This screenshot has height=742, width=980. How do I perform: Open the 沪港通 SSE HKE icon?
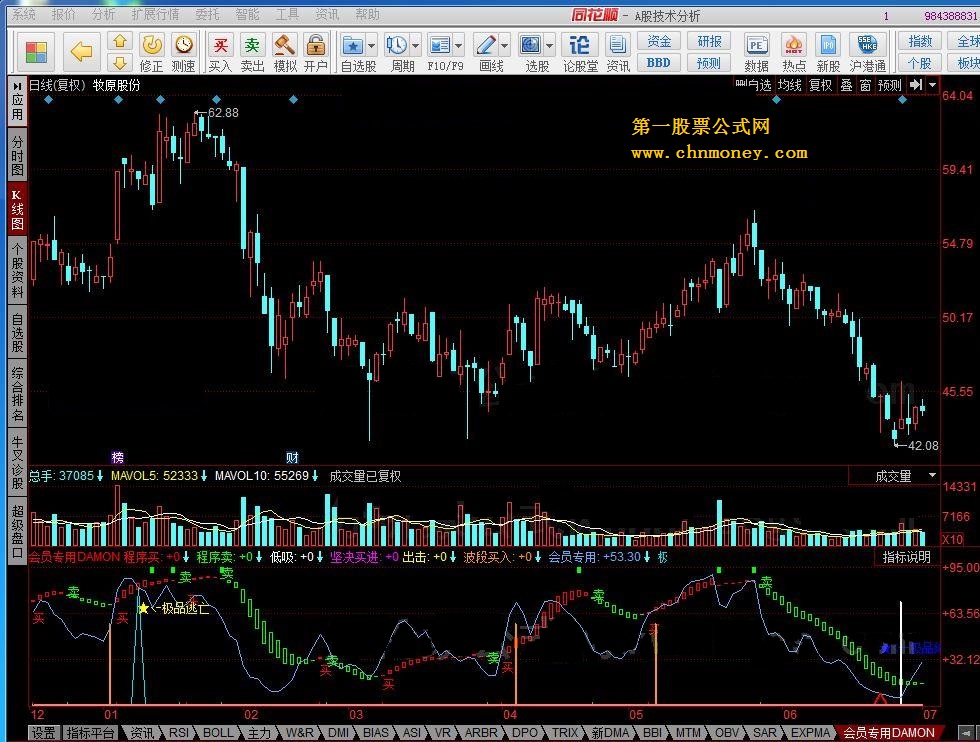coord(868,53)
